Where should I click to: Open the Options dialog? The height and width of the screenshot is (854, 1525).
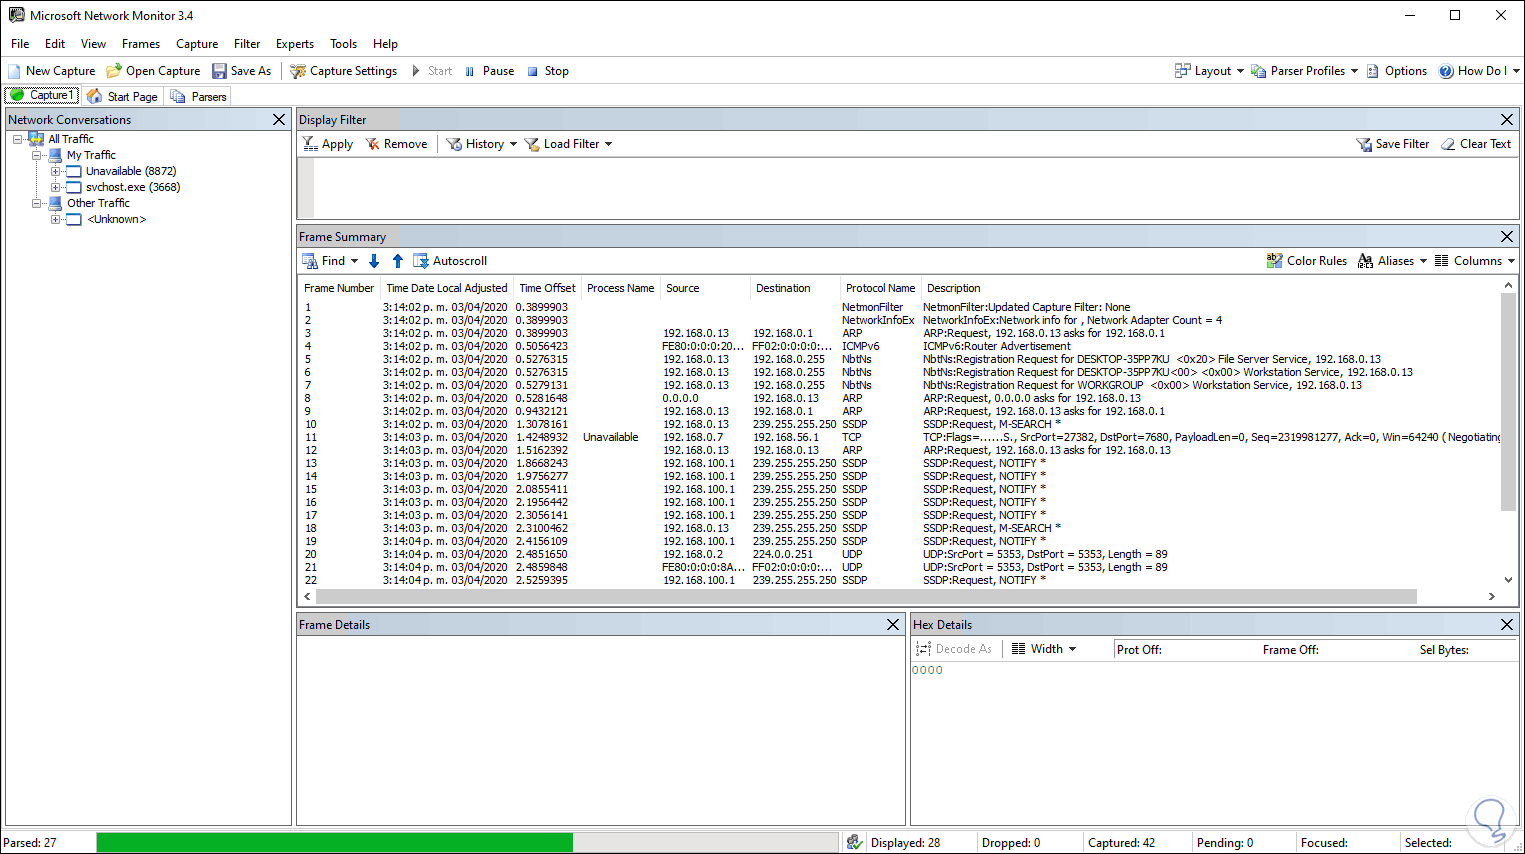(x=1396, y=71)
